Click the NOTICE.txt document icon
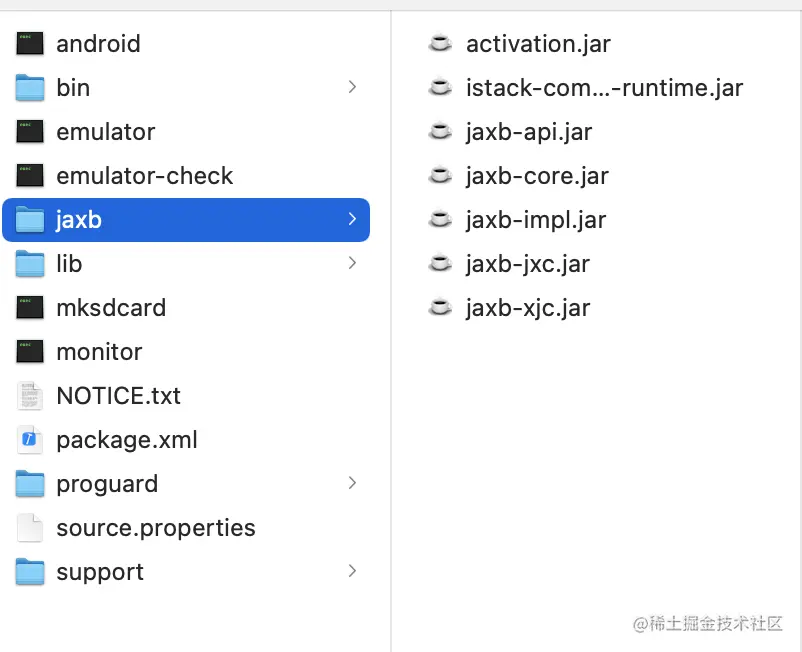 click(x=30, y=396)
